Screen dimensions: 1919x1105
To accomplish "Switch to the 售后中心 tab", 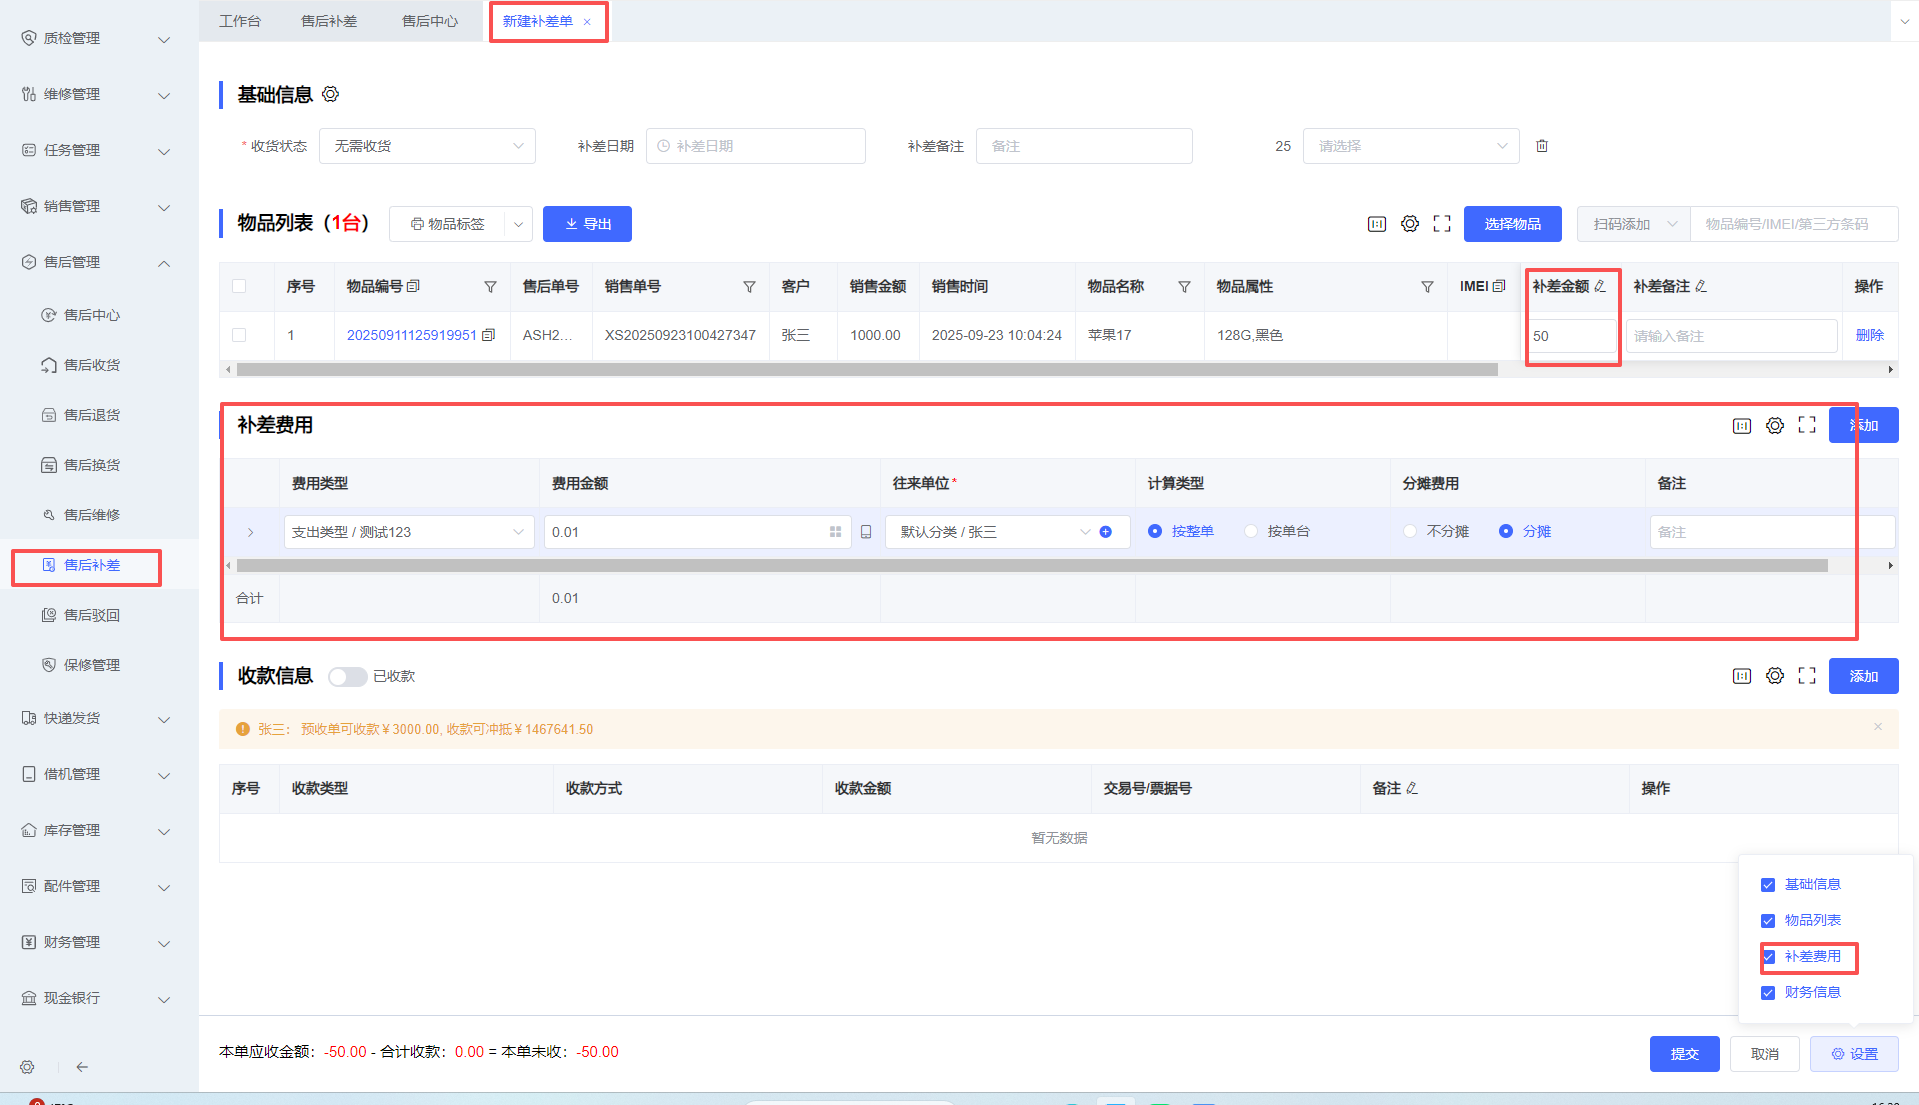I will point(430,21).
